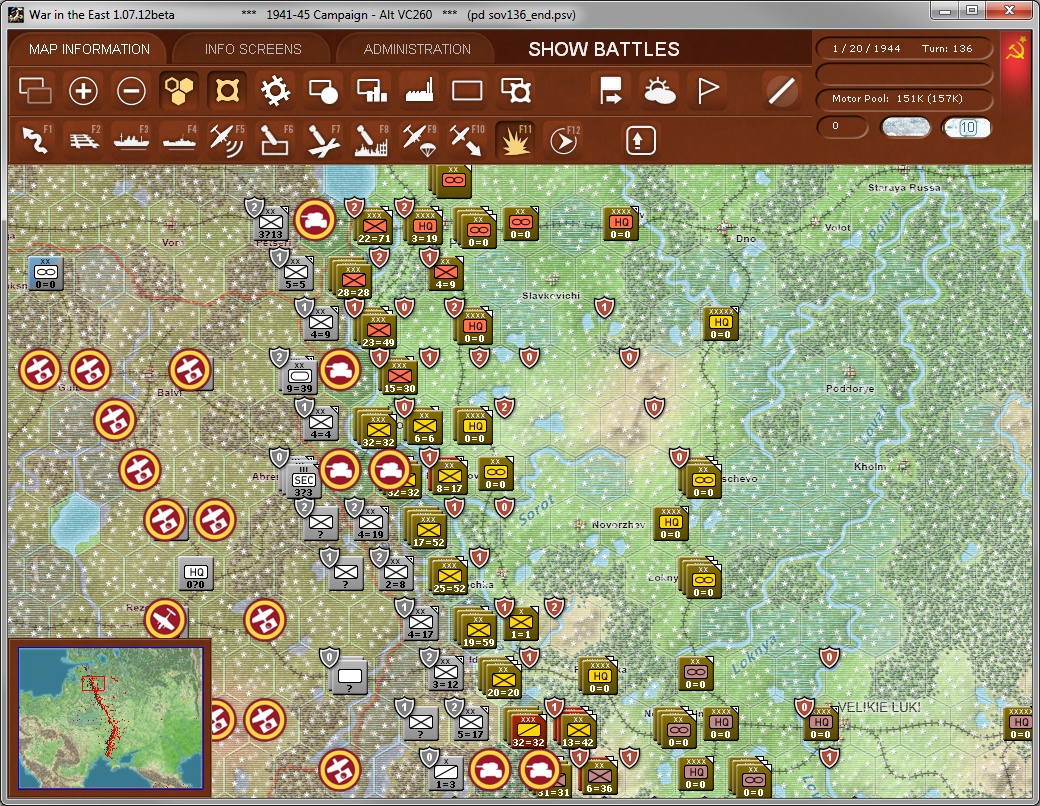This screenshot has width=1040, height=806.
Task: Select the F8 bomb city icon
Action: (x=371, y=140)
